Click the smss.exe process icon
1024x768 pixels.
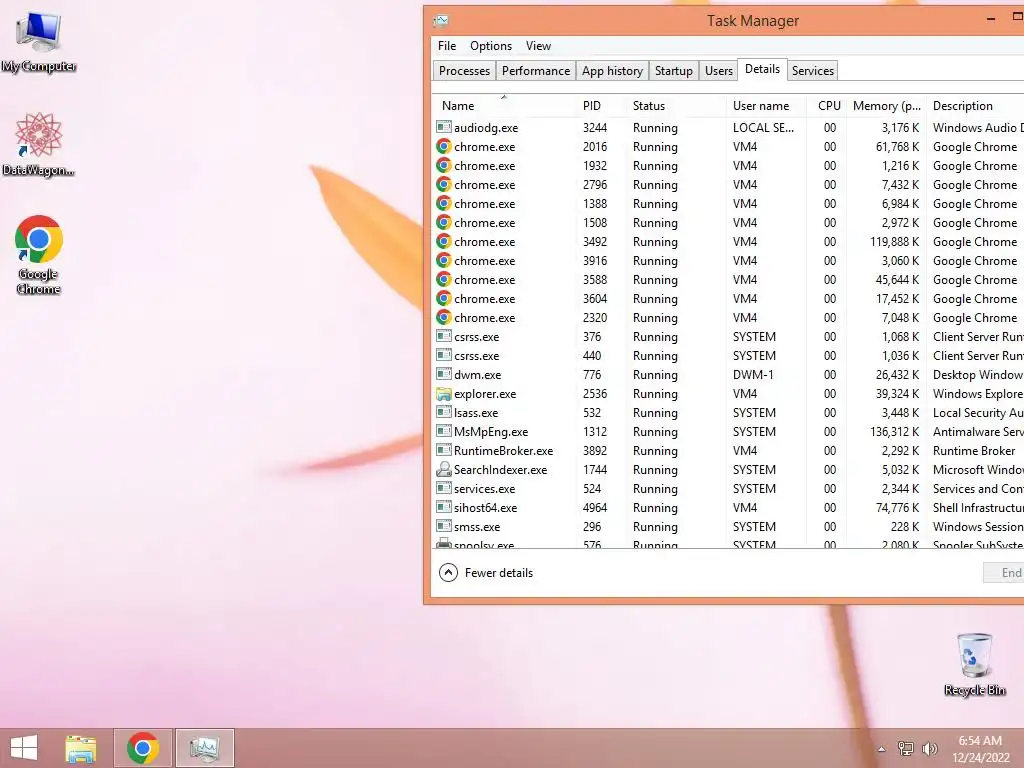(x=443, y=526)
